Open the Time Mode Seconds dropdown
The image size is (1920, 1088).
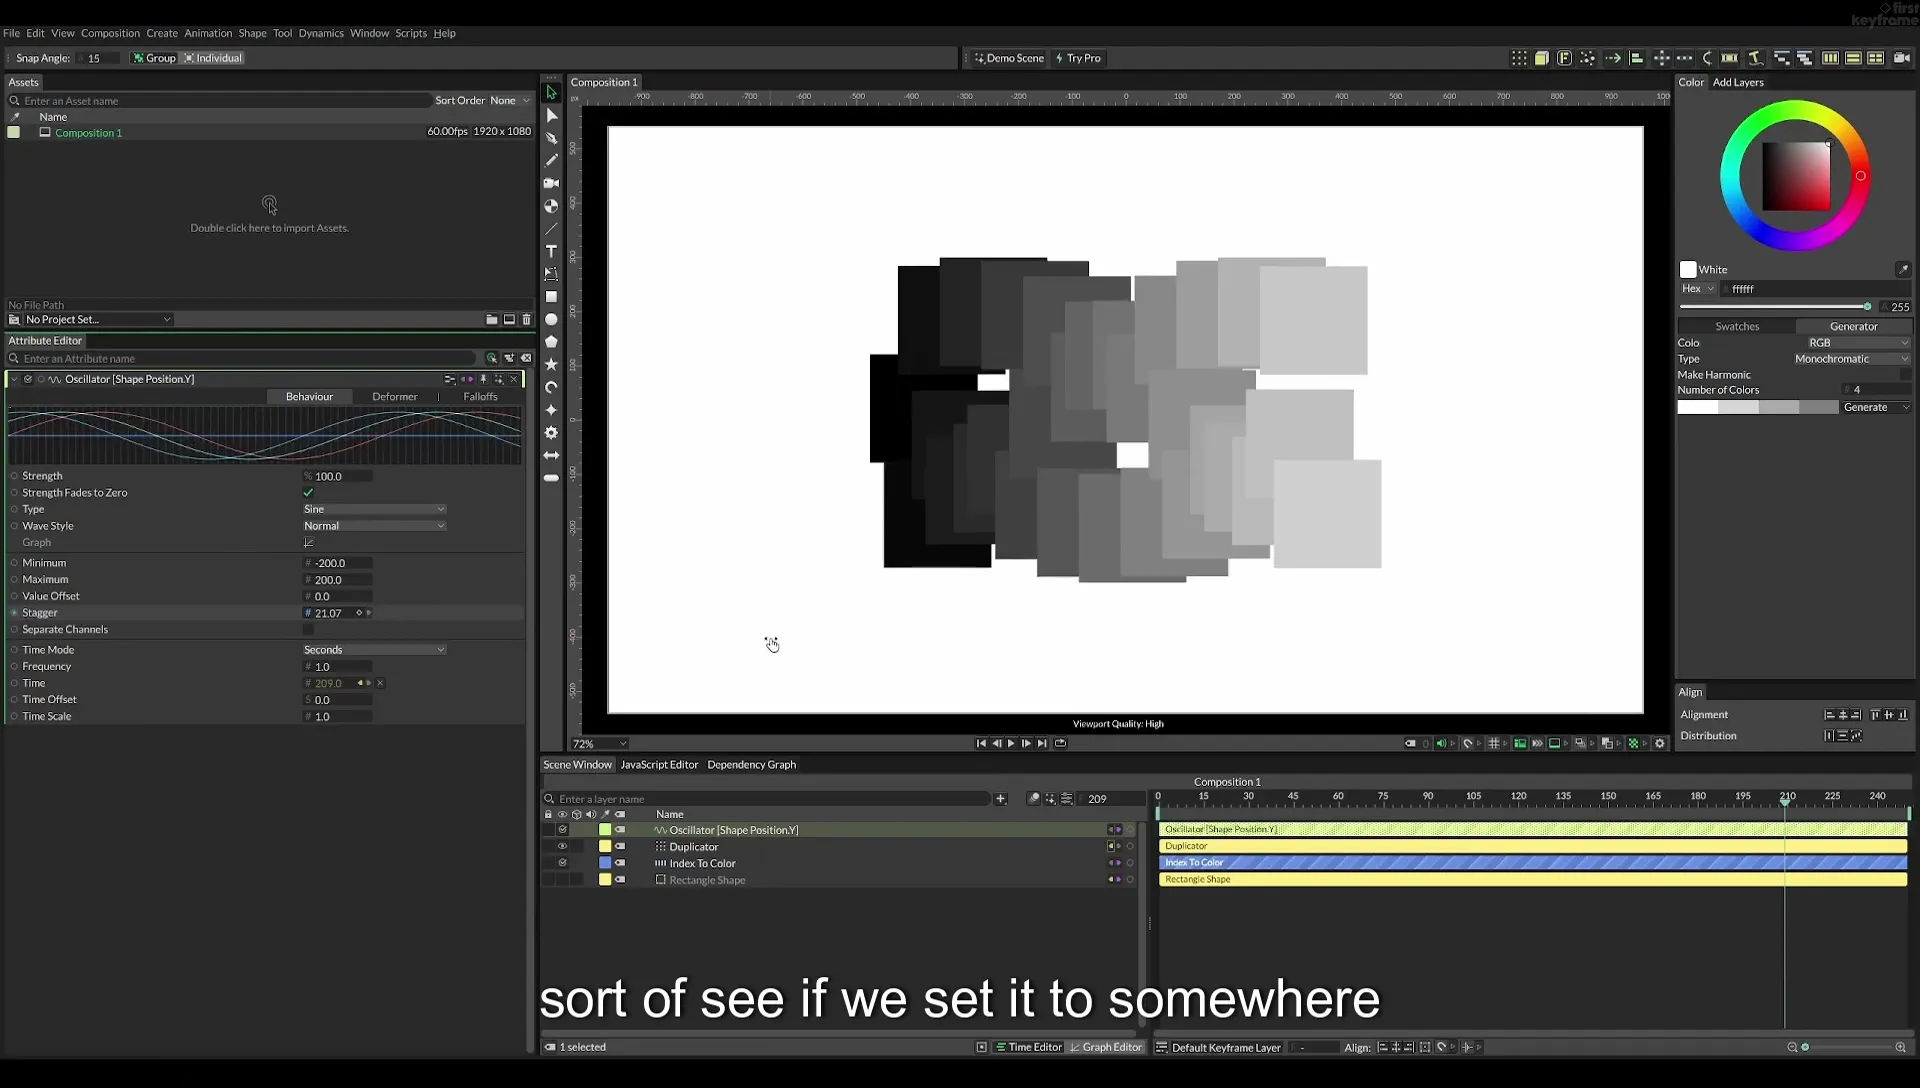click(x=374, y=650)
